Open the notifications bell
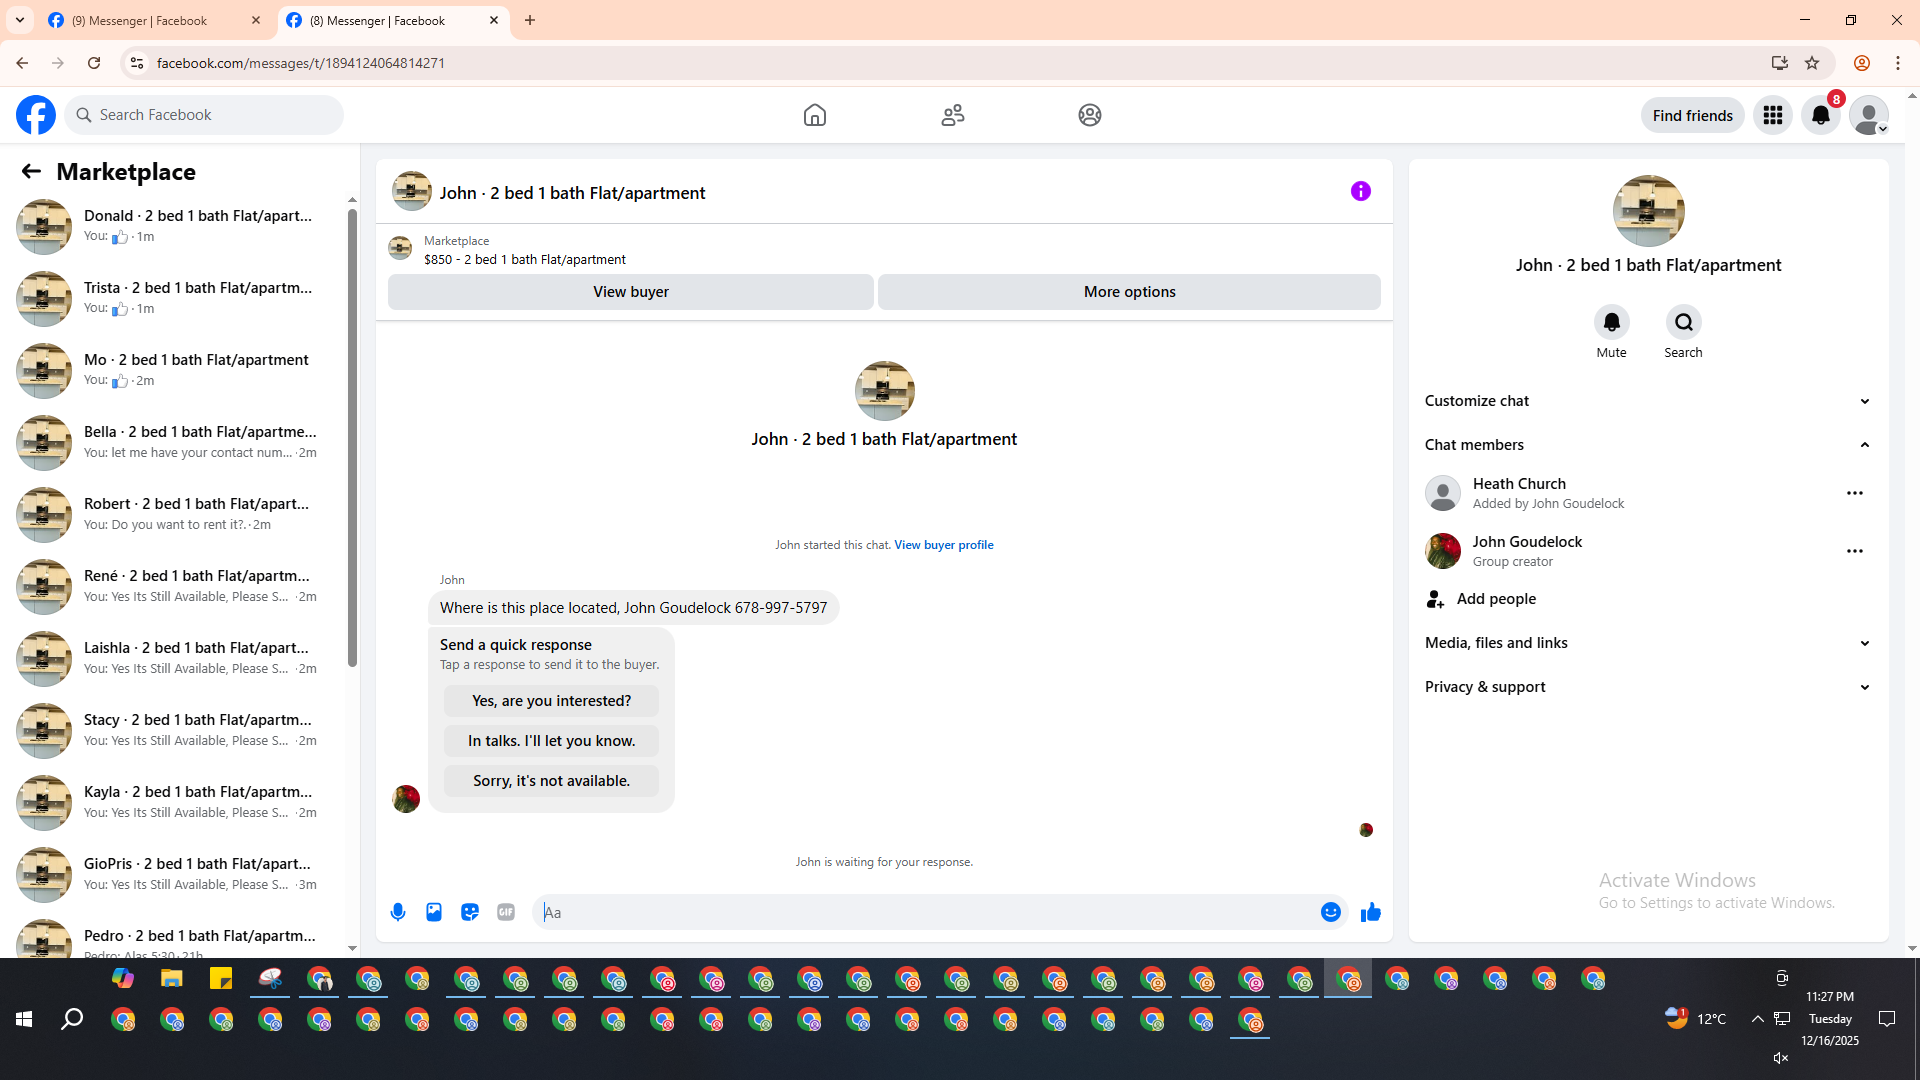 coord(1821,115)
